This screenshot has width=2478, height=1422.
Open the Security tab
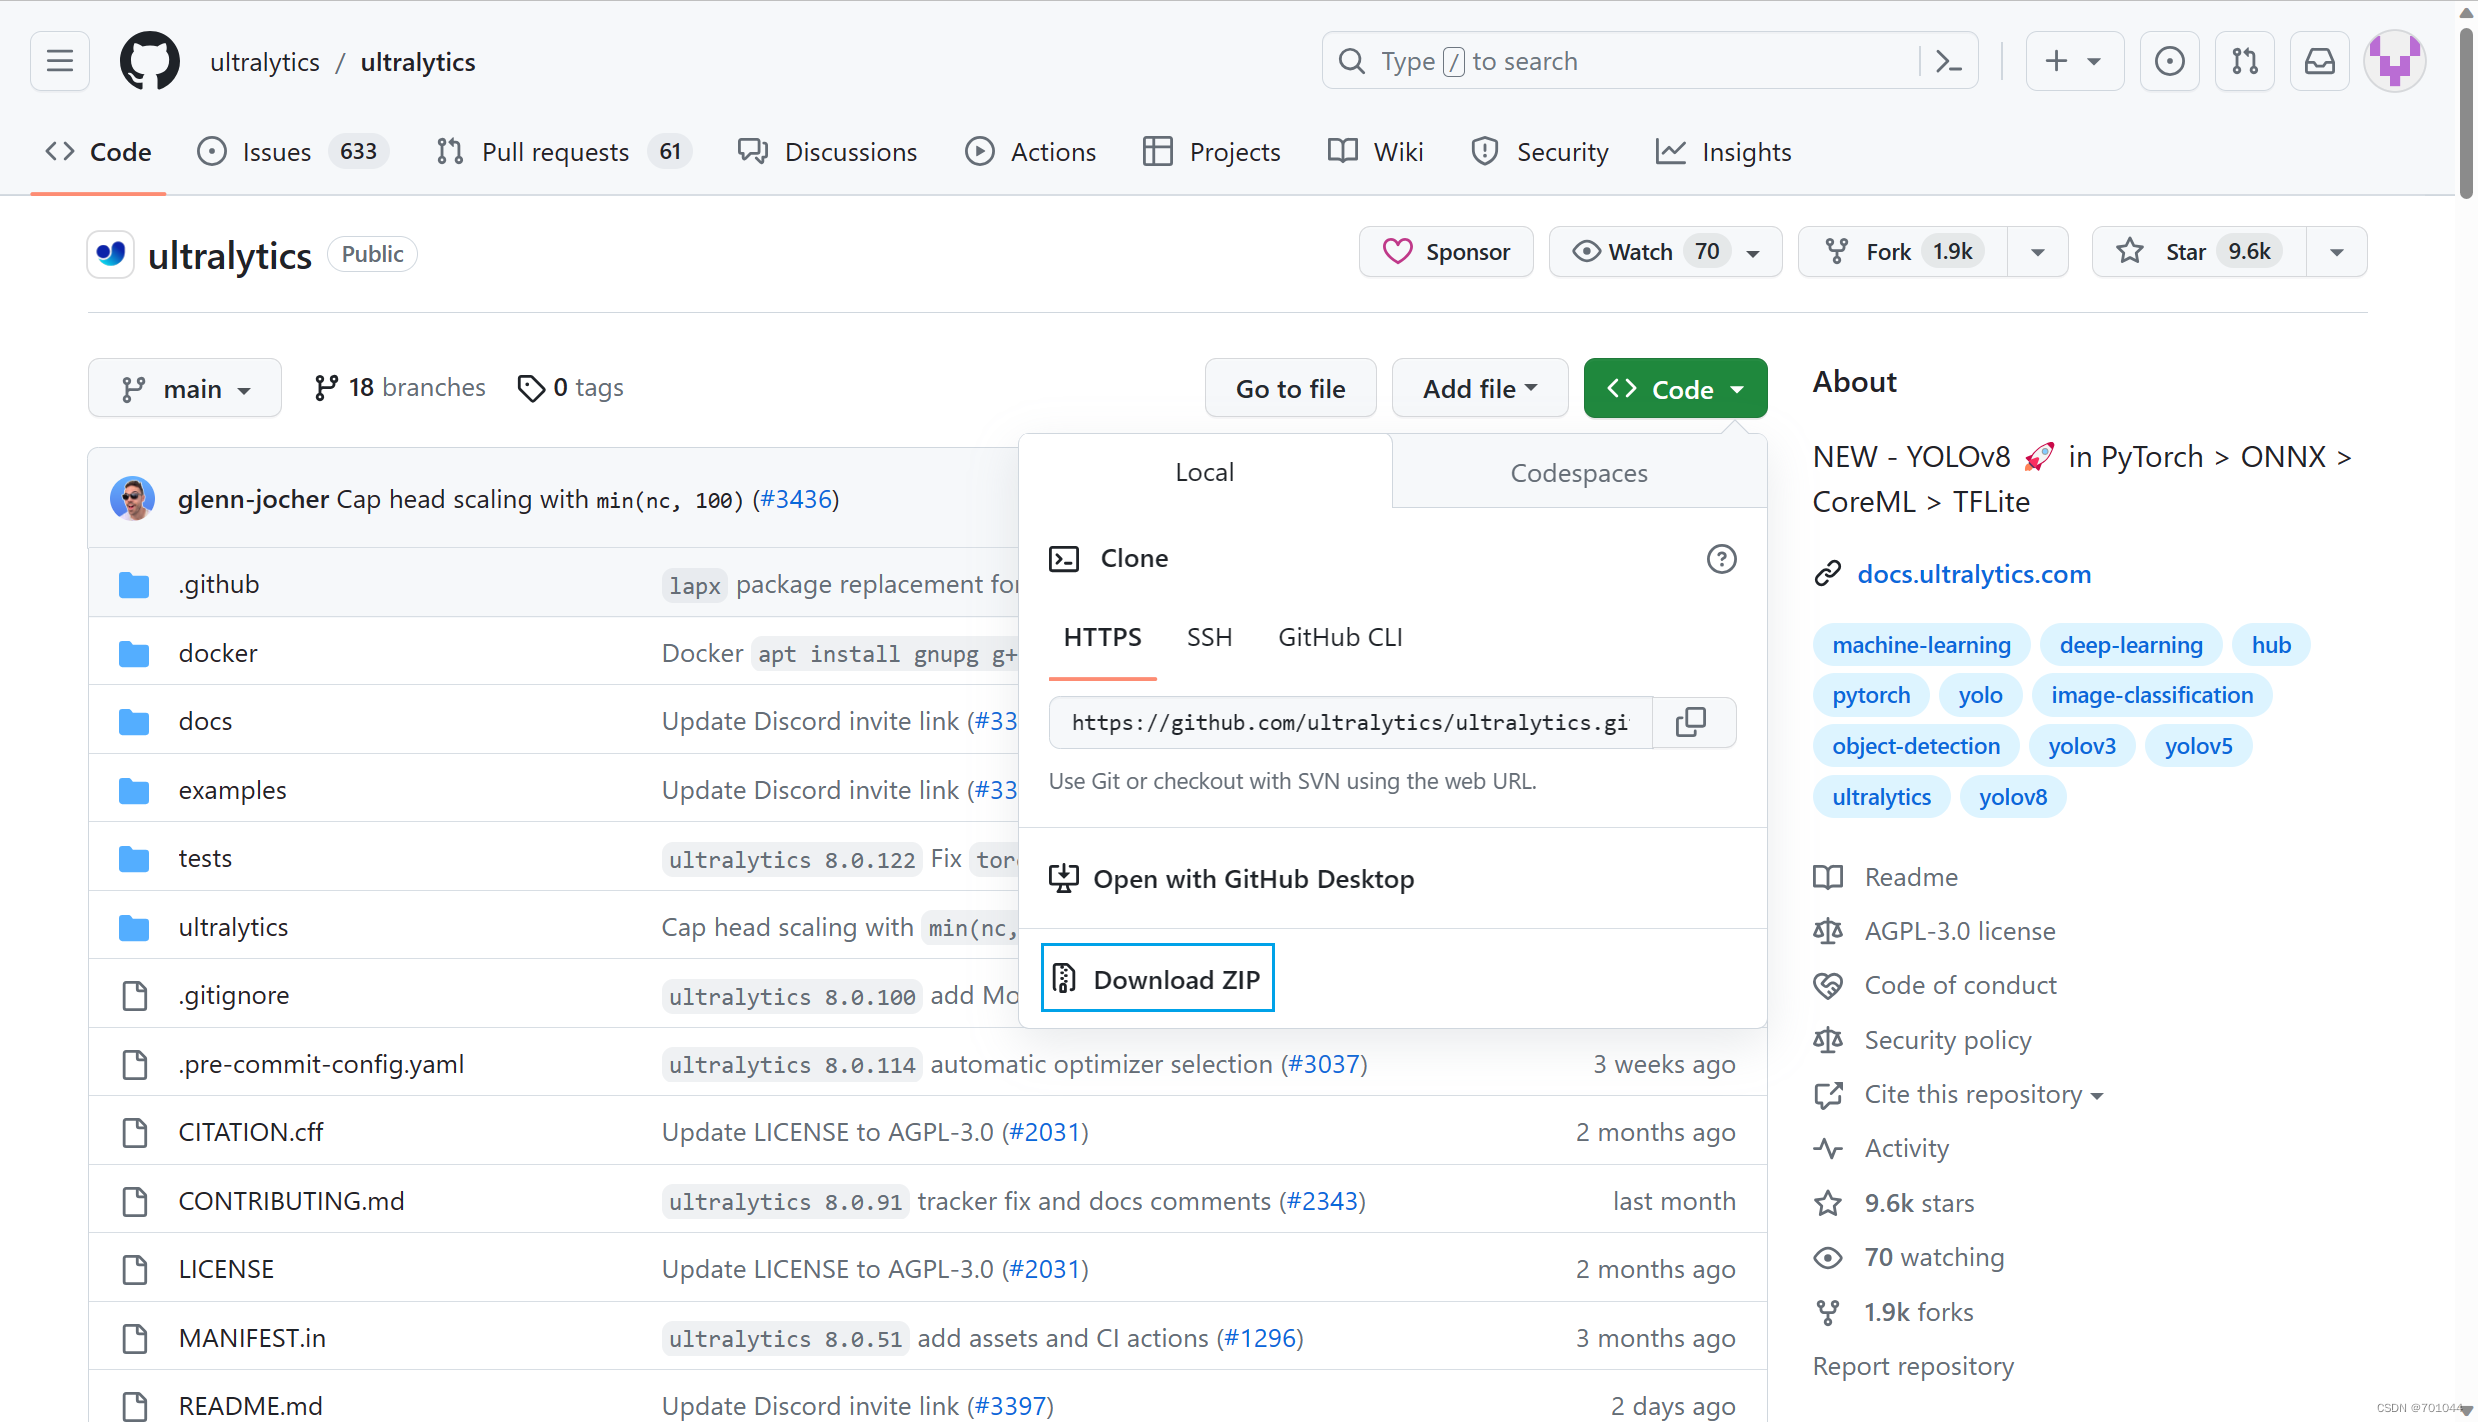[x=1540, y=151]
